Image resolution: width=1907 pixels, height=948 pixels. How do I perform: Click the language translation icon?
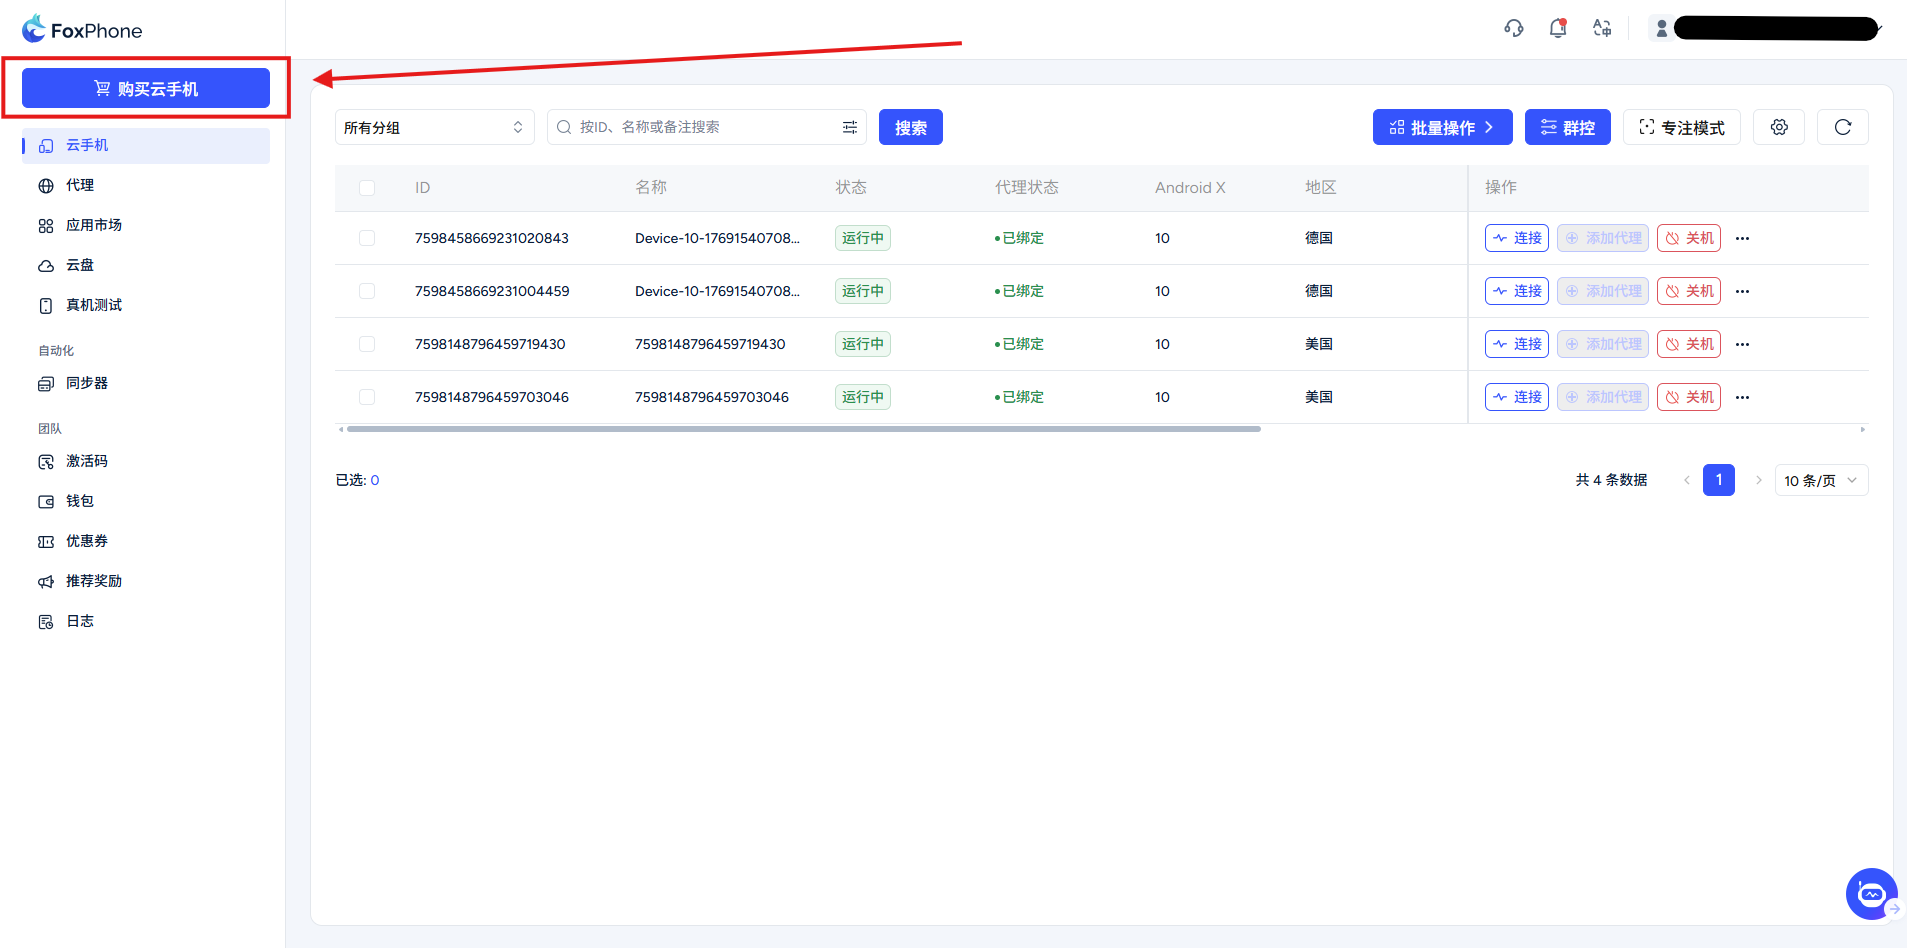1602,28
